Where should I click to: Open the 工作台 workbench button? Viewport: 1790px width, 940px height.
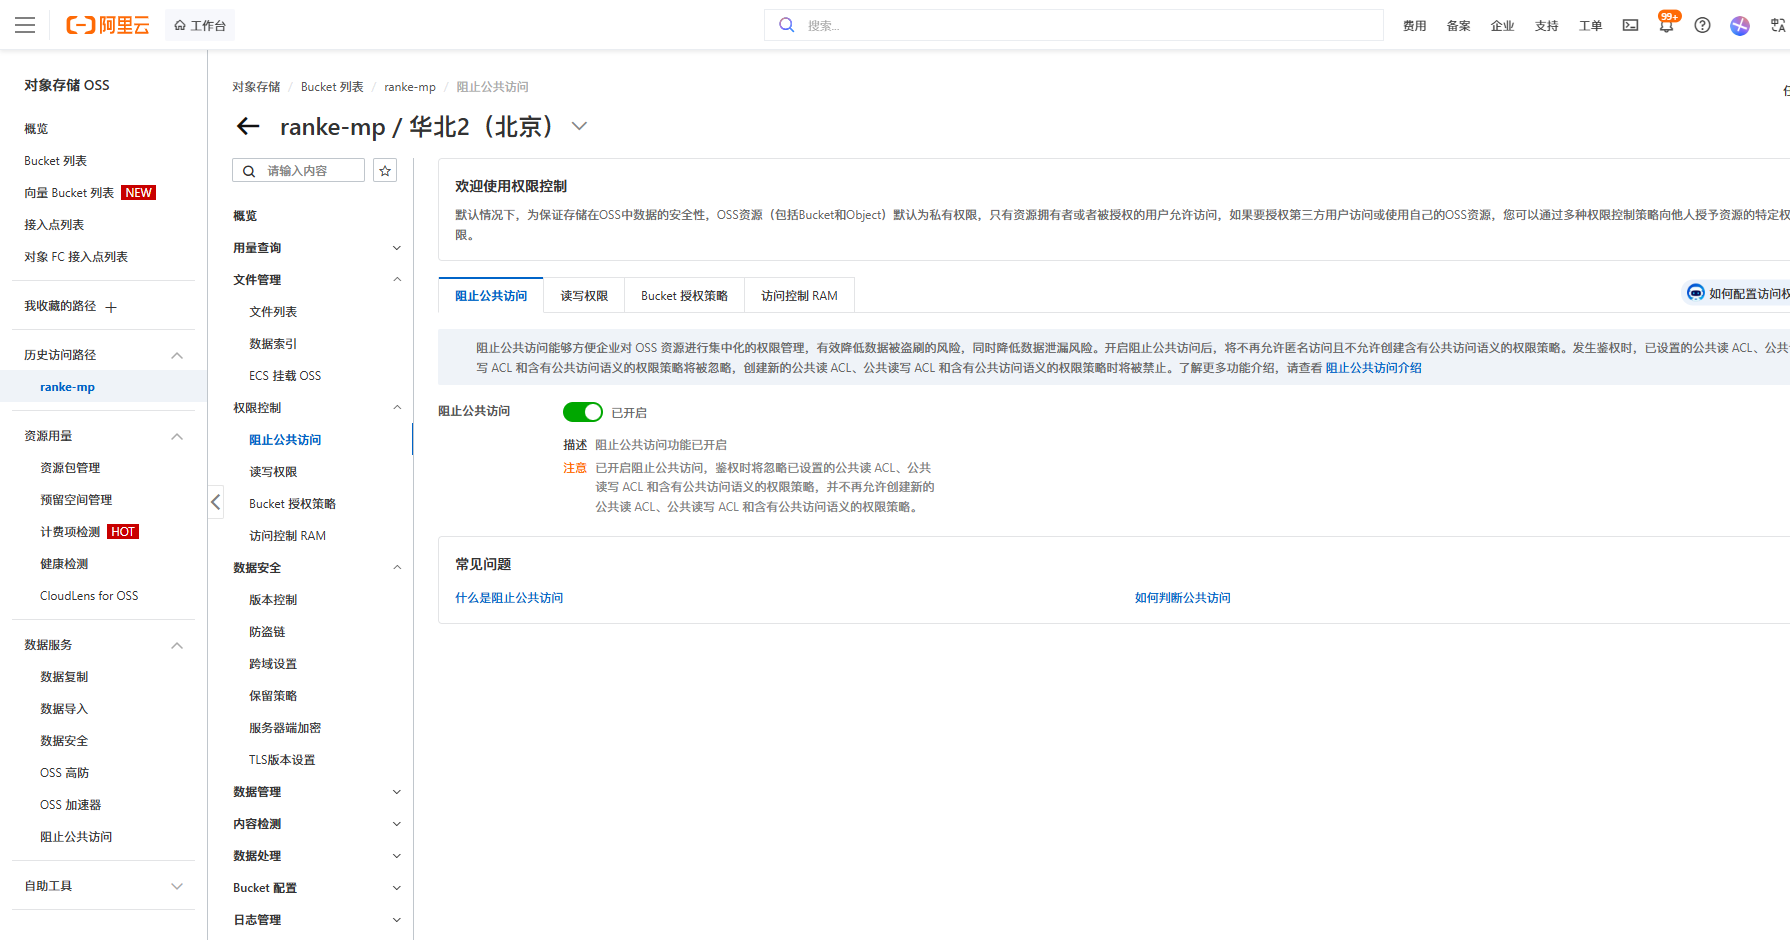[x=200, y=26]
